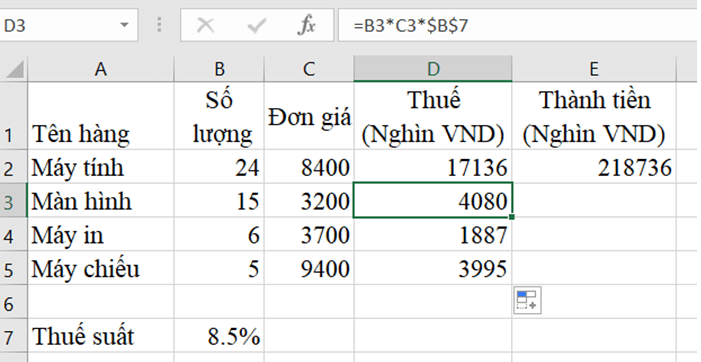701x362 pixels.
Task: Click the tax rate cell 8.5%
Action: [219, 336]
